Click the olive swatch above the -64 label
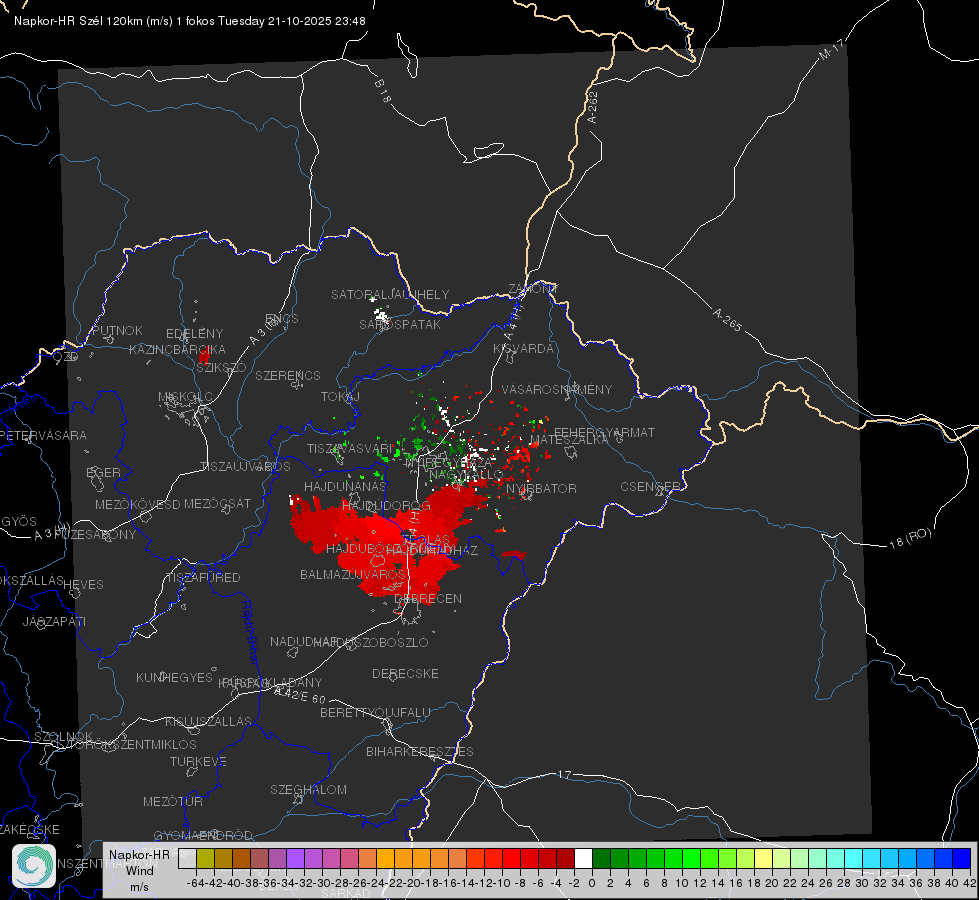Viewport: 979px width, 900px height. pyautogui.click(x=205, y=859)
